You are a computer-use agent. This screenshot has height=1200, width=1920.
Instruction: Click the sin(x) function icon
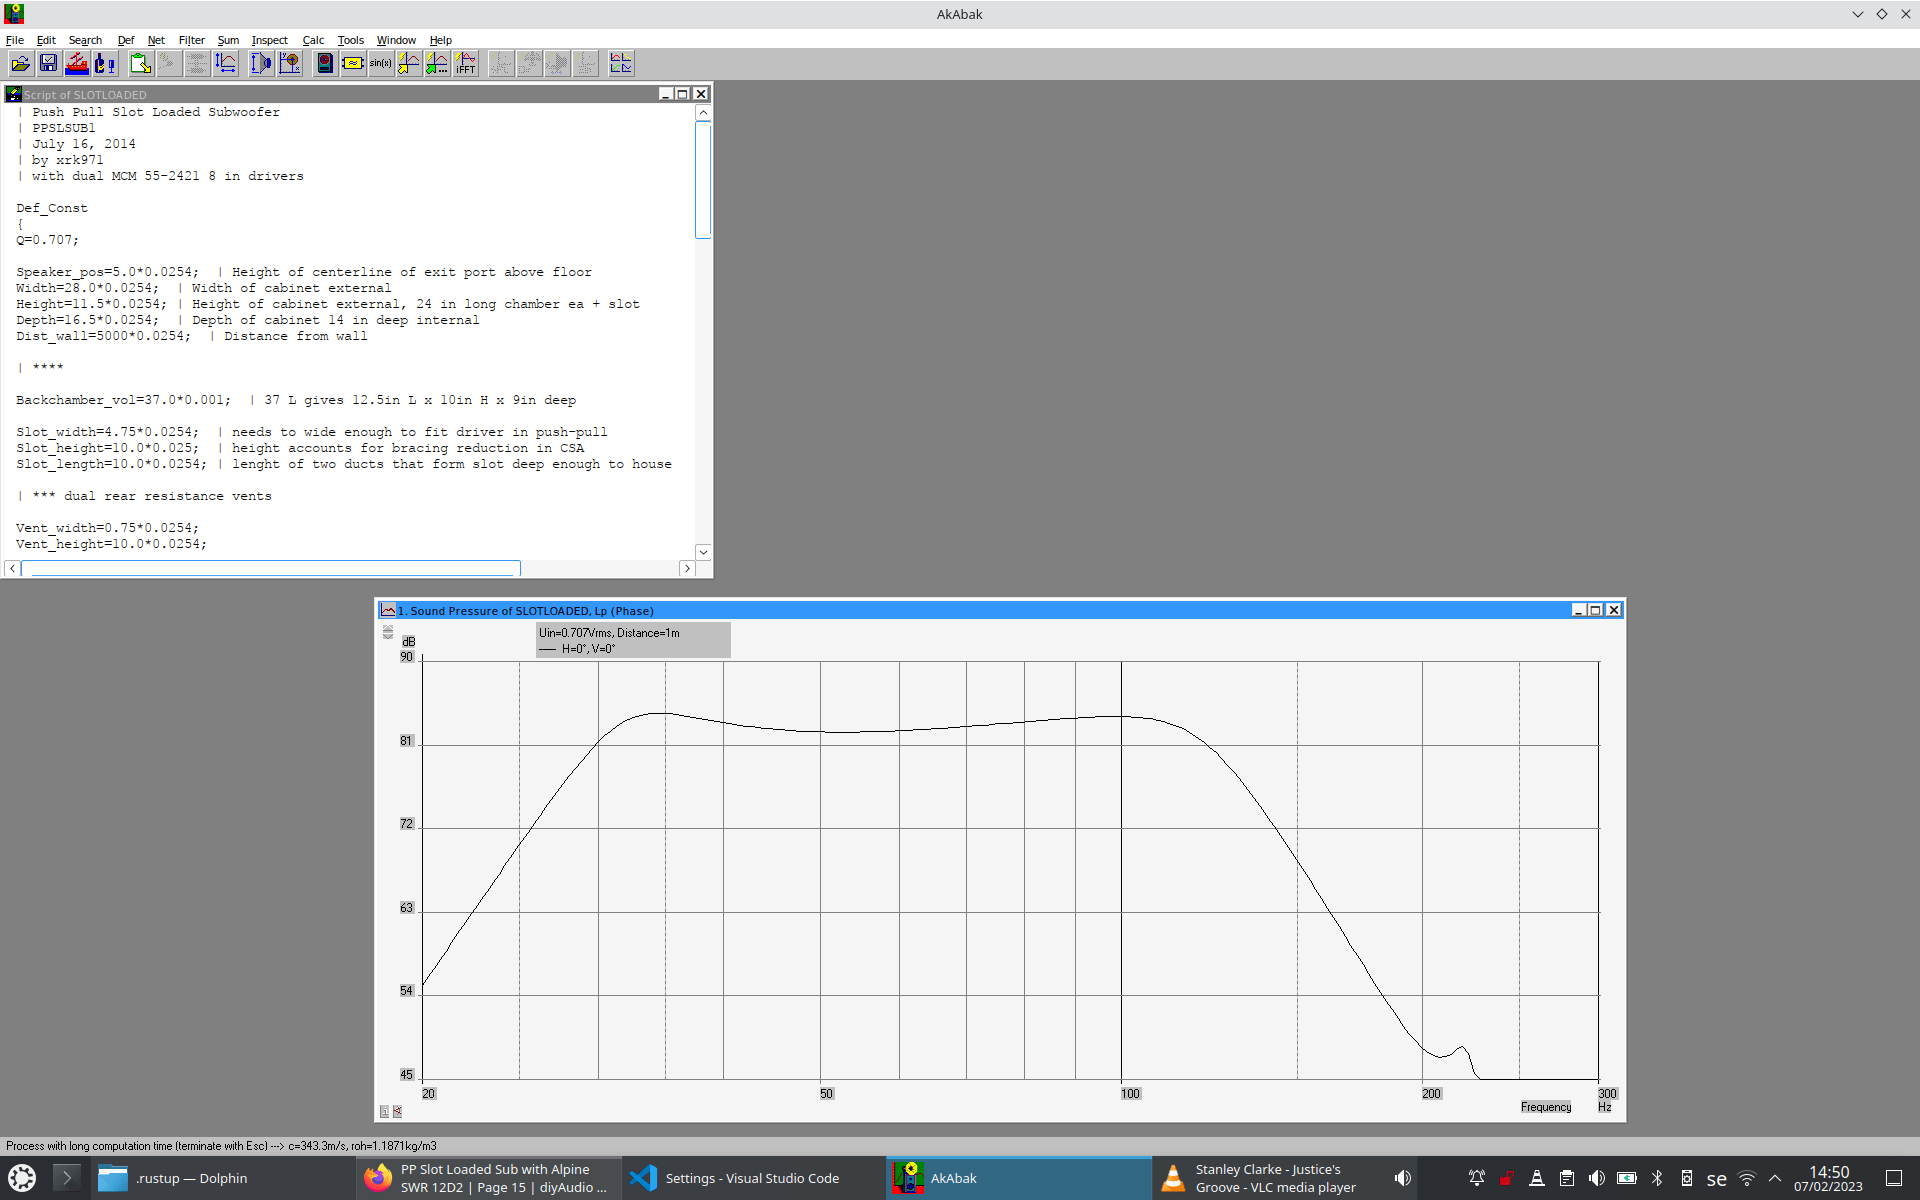click(381, 64)
